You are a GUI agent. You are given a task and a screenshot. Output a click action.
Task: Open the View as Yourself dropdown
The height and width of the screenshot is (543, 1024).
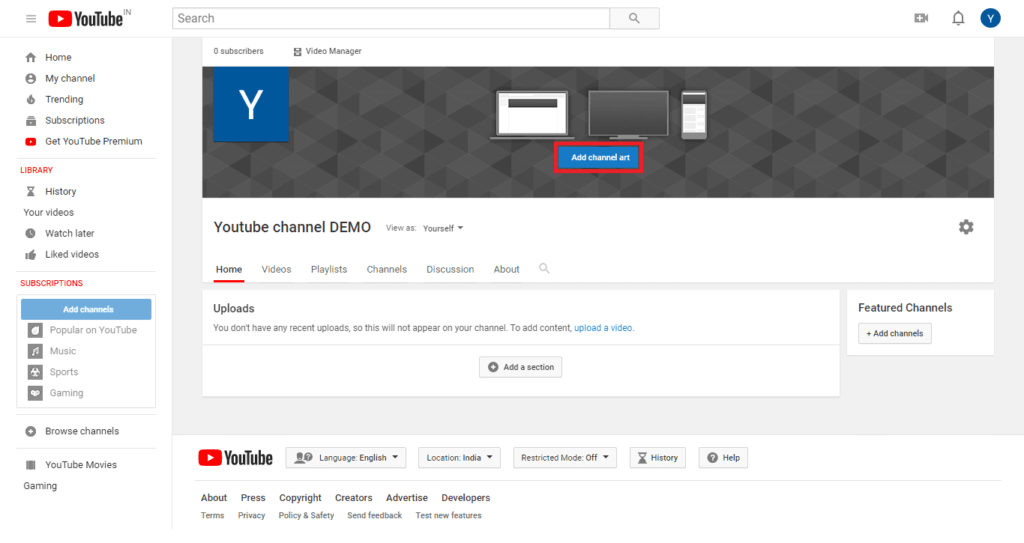pos(443,228)
